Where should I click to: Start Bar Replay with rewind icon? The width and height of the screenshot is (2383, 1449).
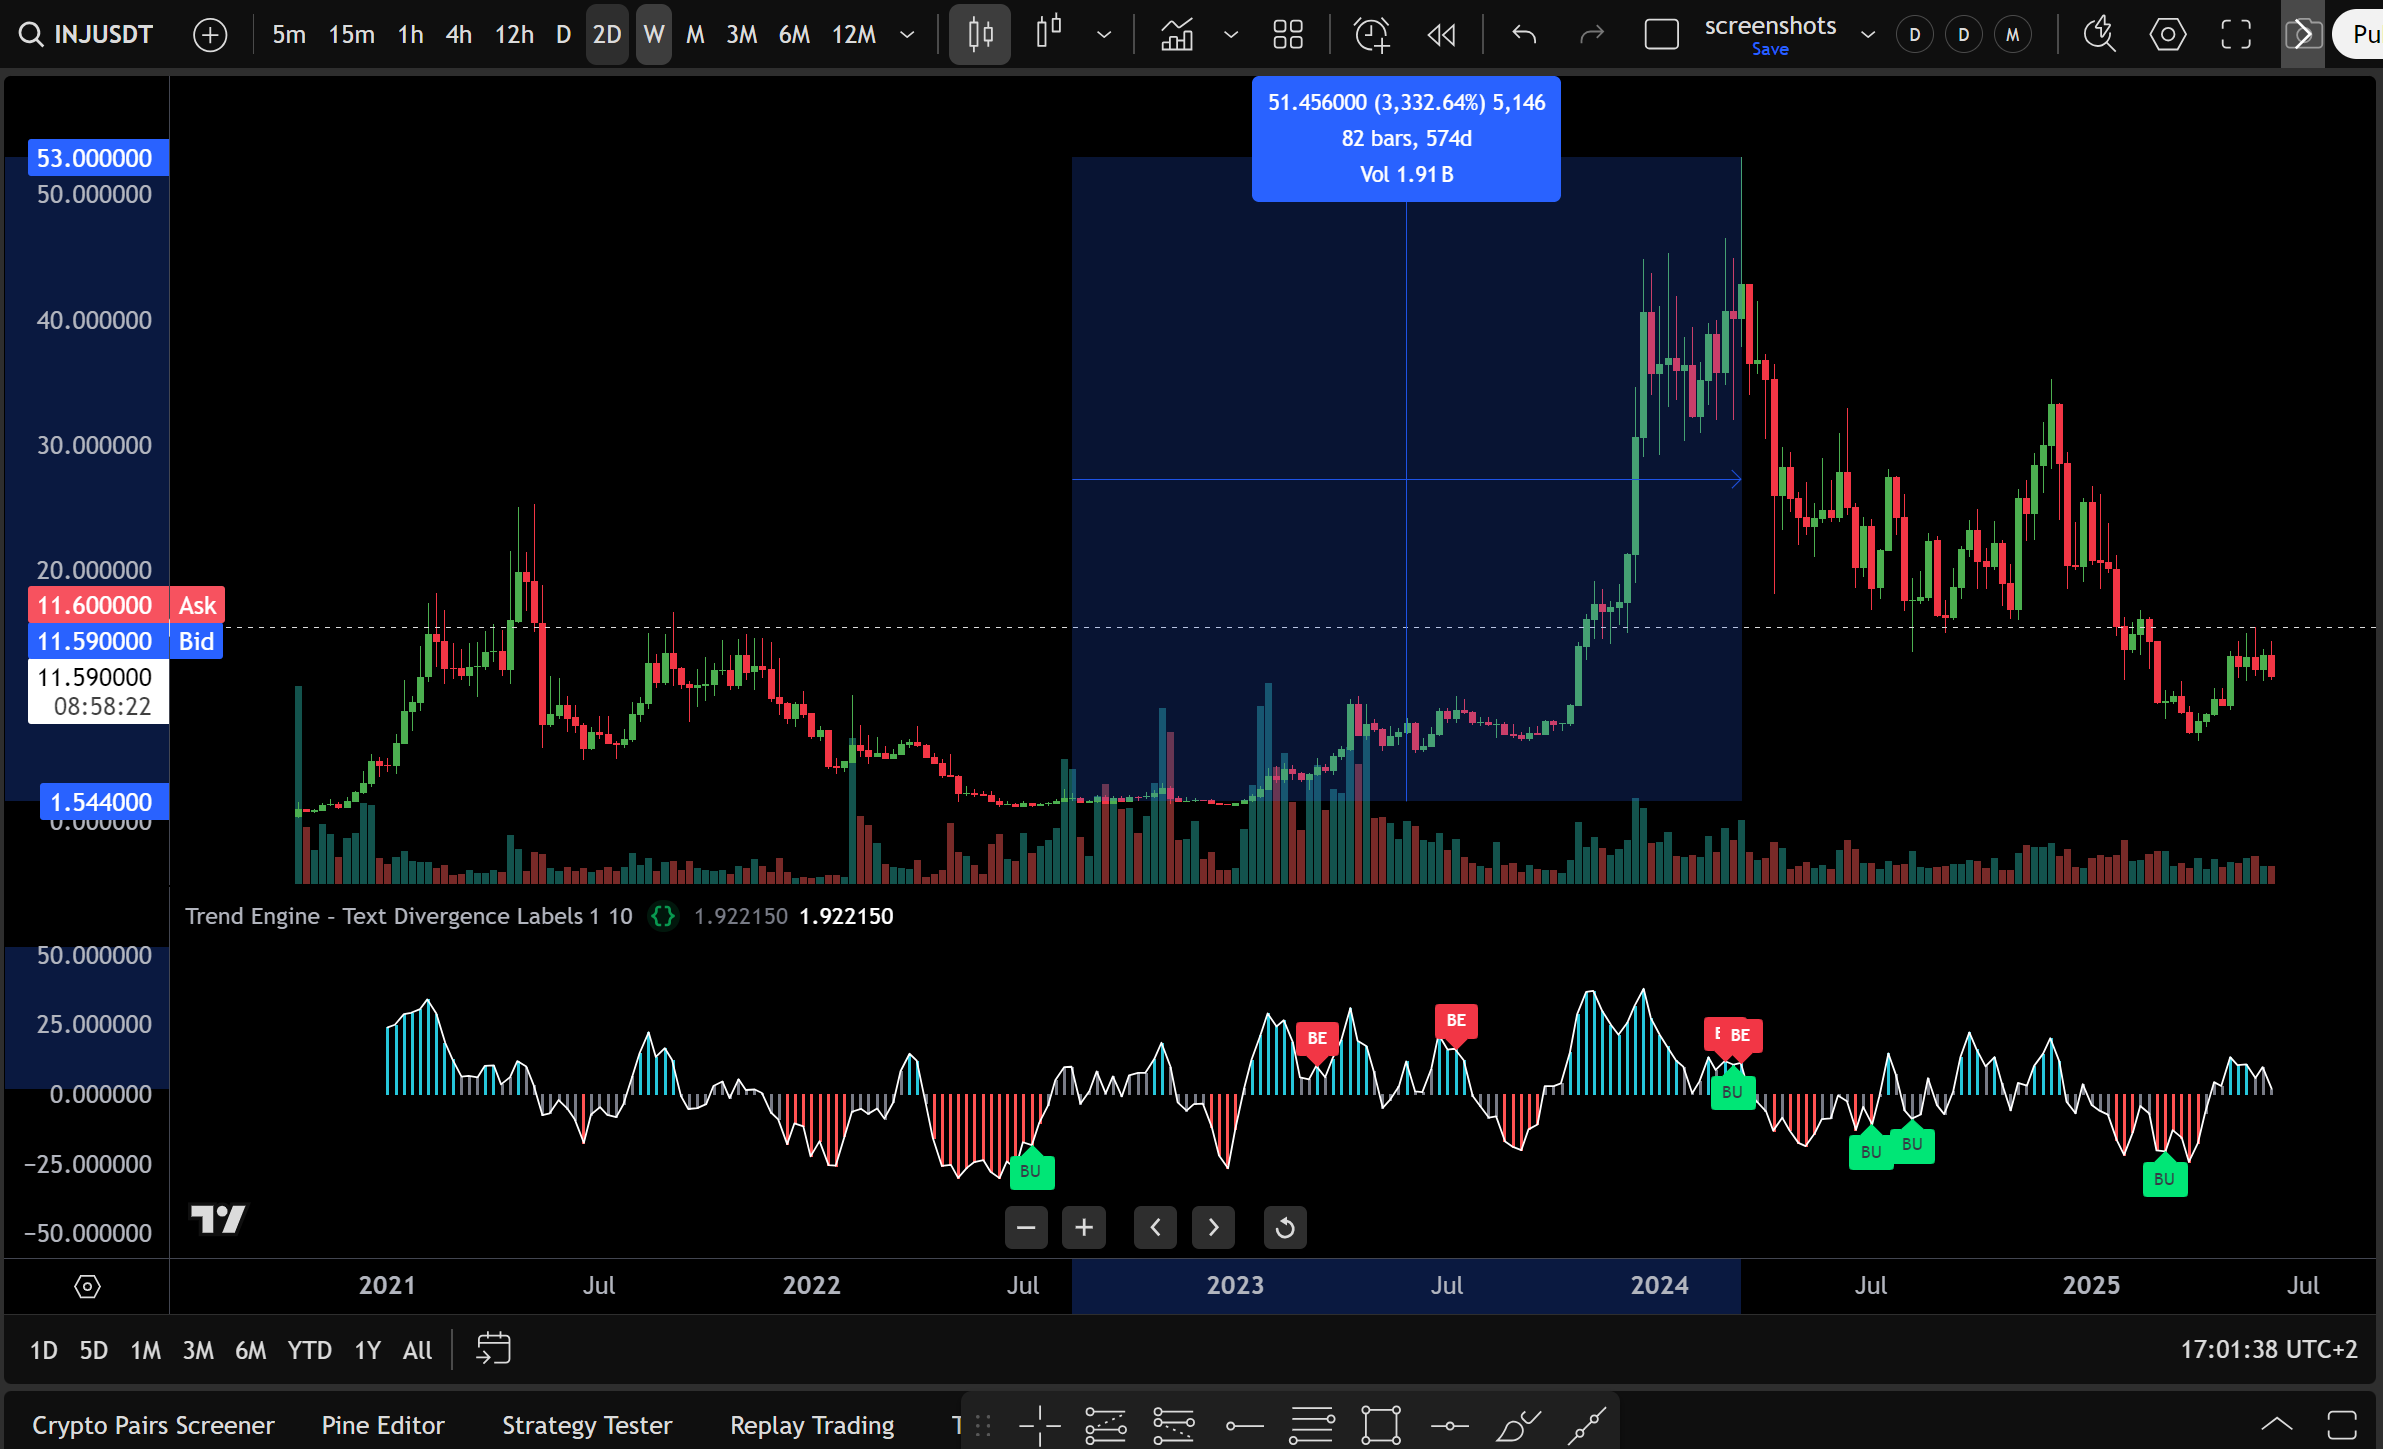click(x=1441, y=35)
